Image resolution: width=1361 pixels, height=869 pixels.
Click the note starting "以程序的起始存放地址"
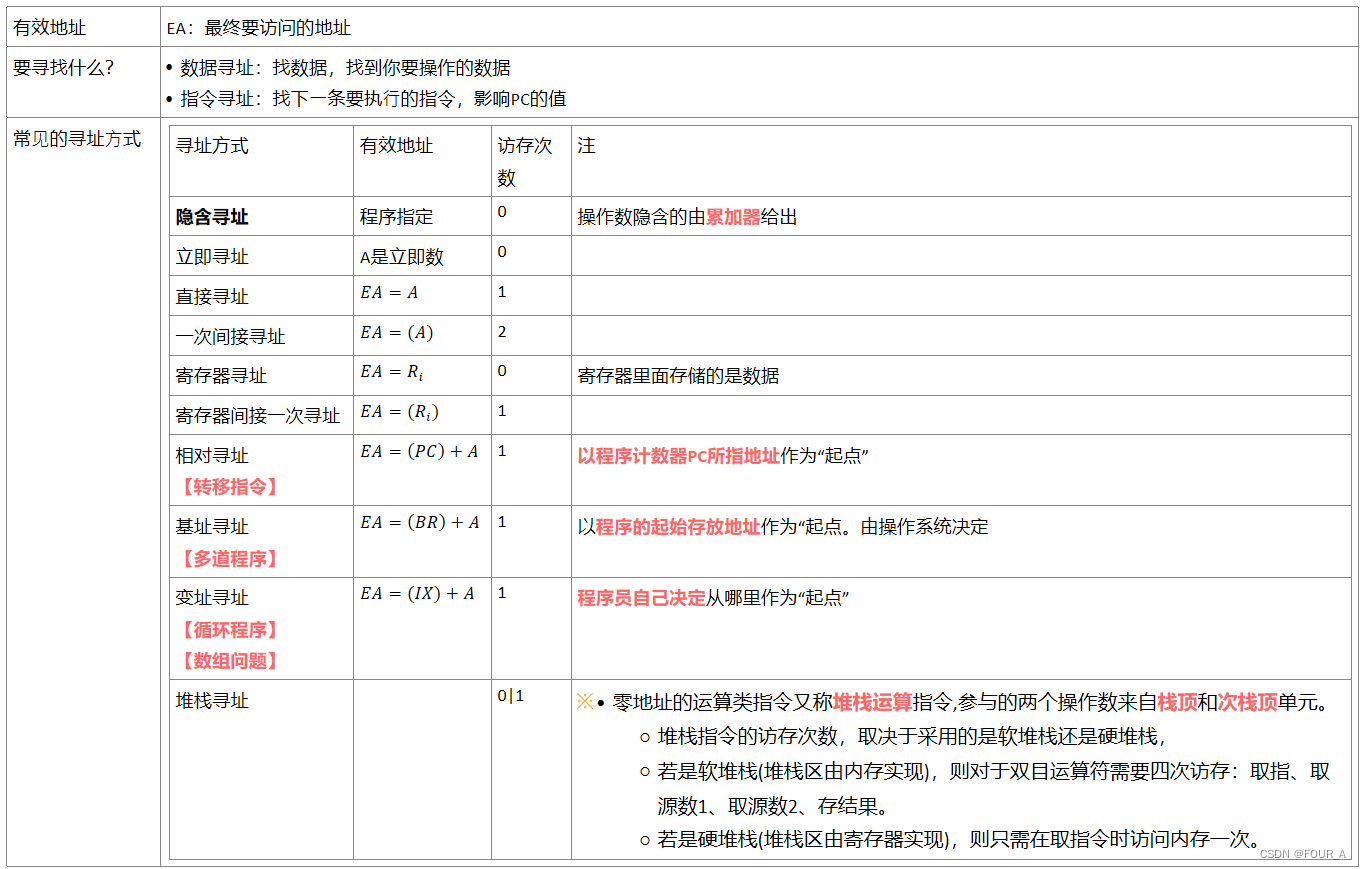tap(782, 527)
